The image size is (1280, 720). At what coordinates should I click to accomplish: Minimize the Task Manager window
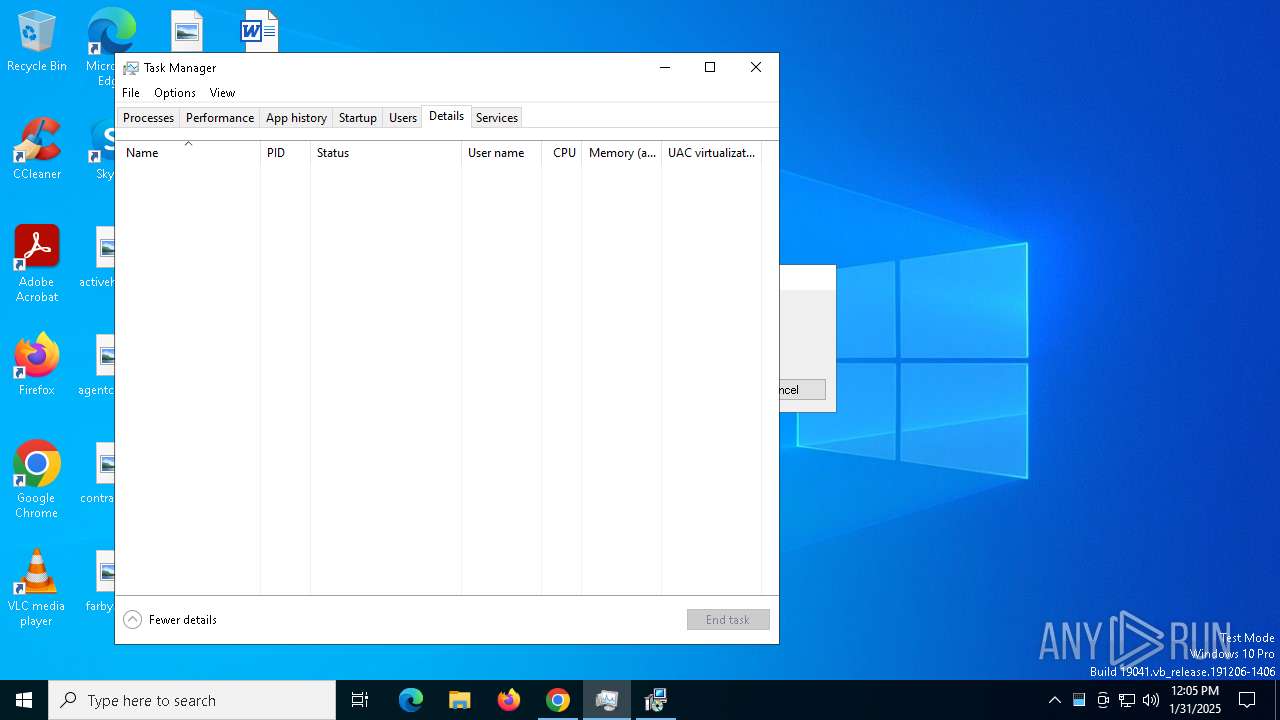(665, 67)
